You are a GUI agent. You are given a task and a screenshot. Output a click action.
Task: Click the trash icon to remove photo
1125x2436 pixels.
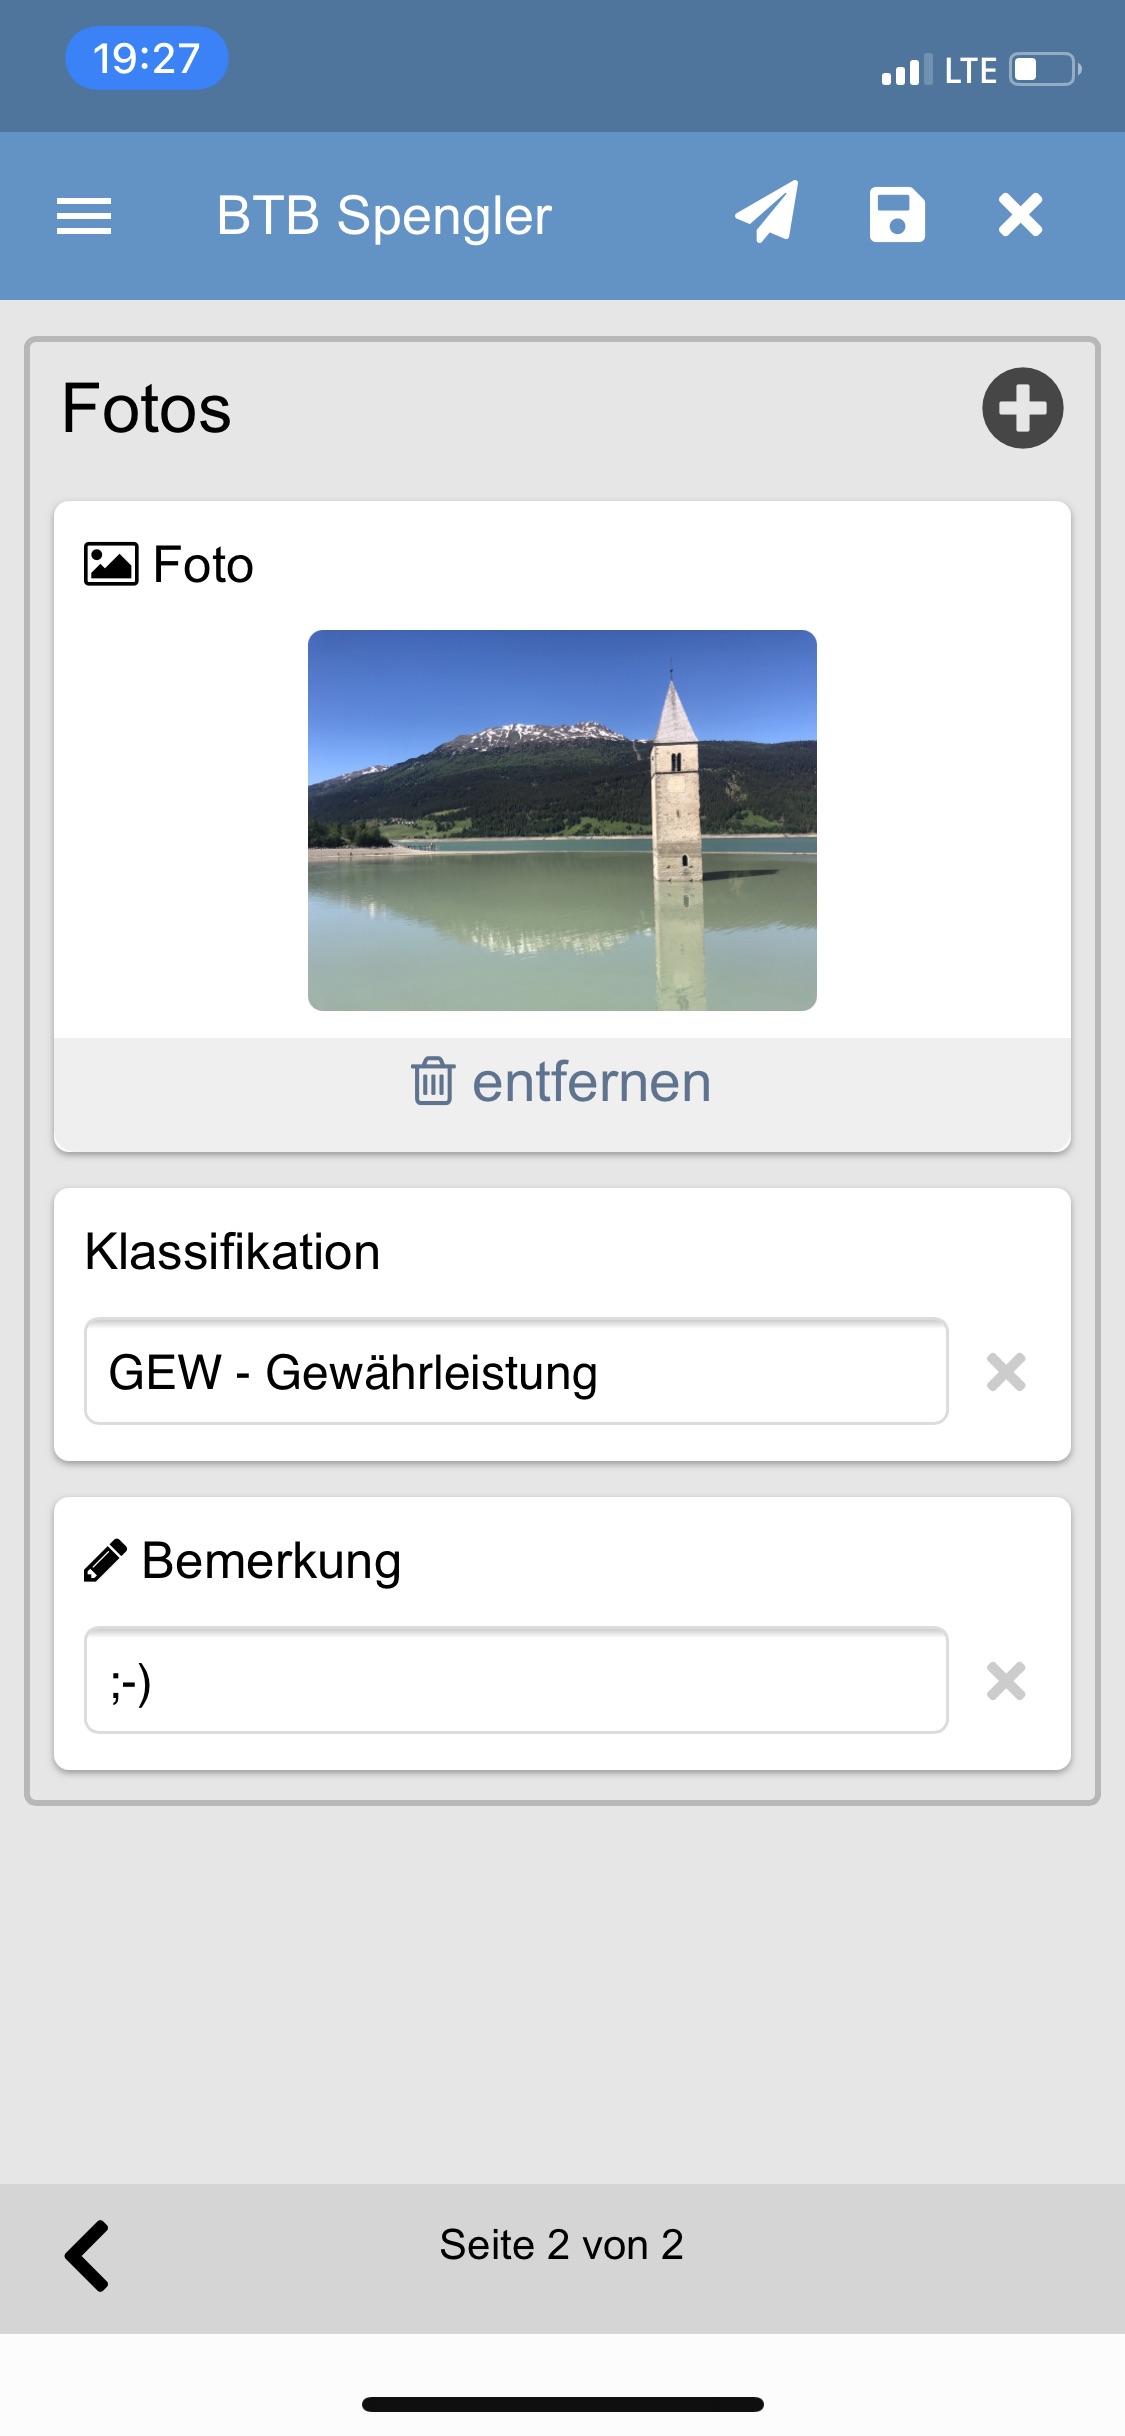click(433, 1081)
